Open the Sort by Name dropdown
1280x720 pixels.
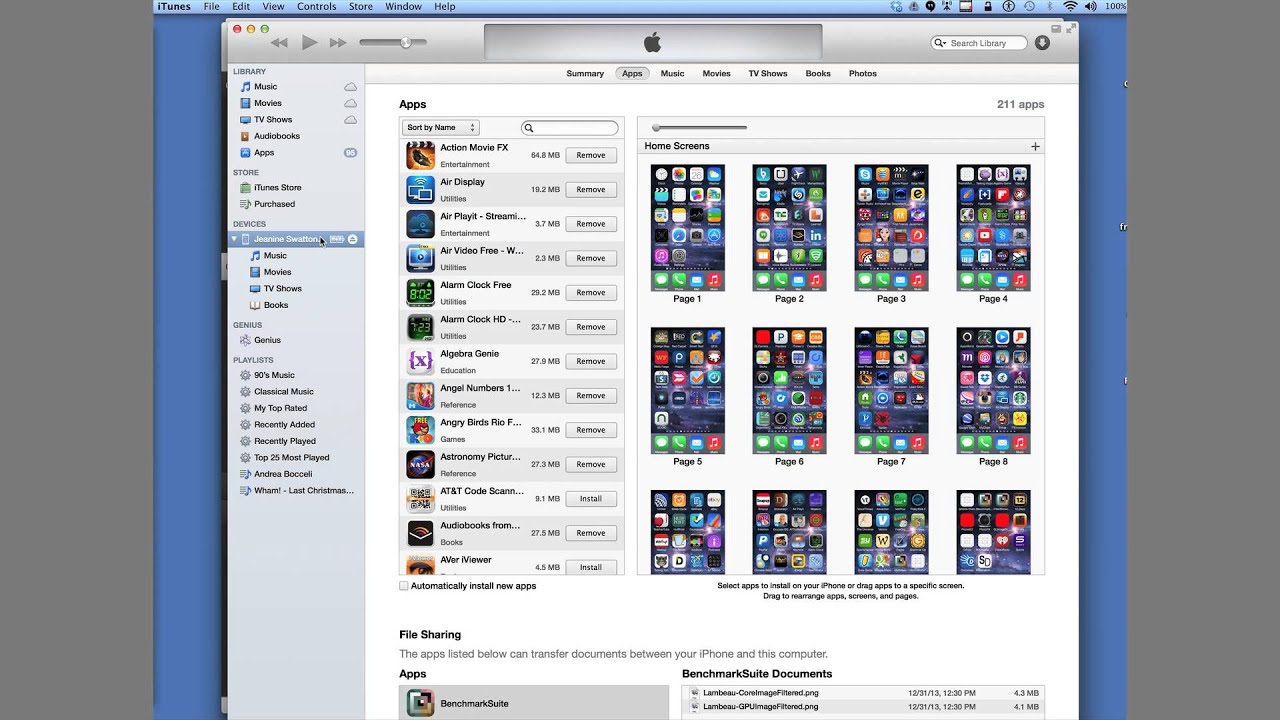pos(441,128)
